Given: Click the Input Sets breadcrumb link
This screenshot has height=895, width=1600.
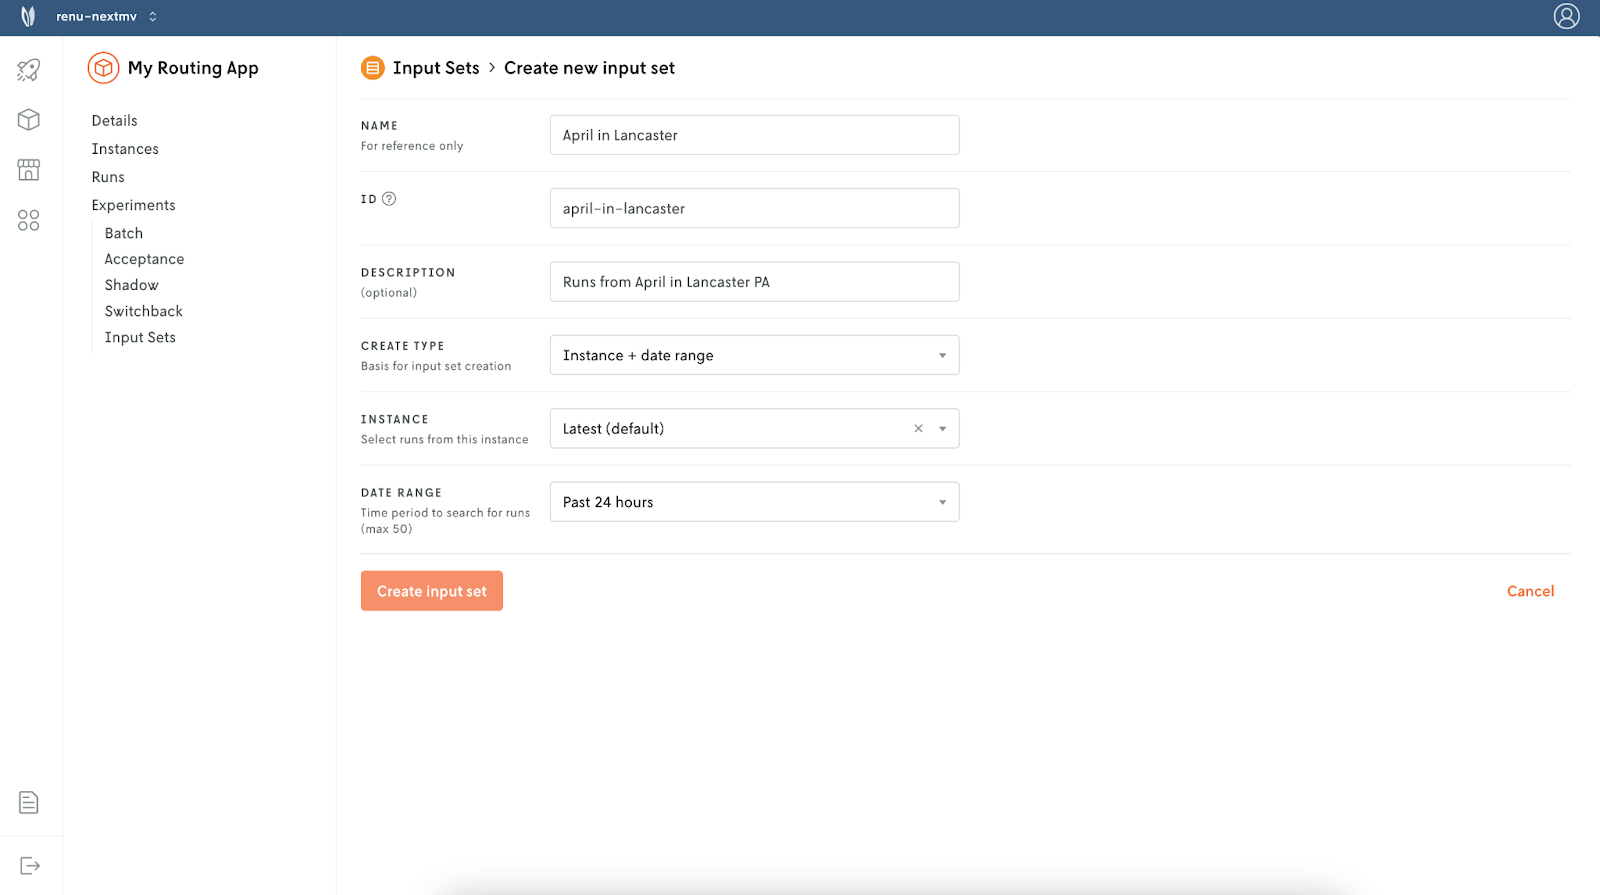Looking at the screenshot, I should click(x=436, y=68).
